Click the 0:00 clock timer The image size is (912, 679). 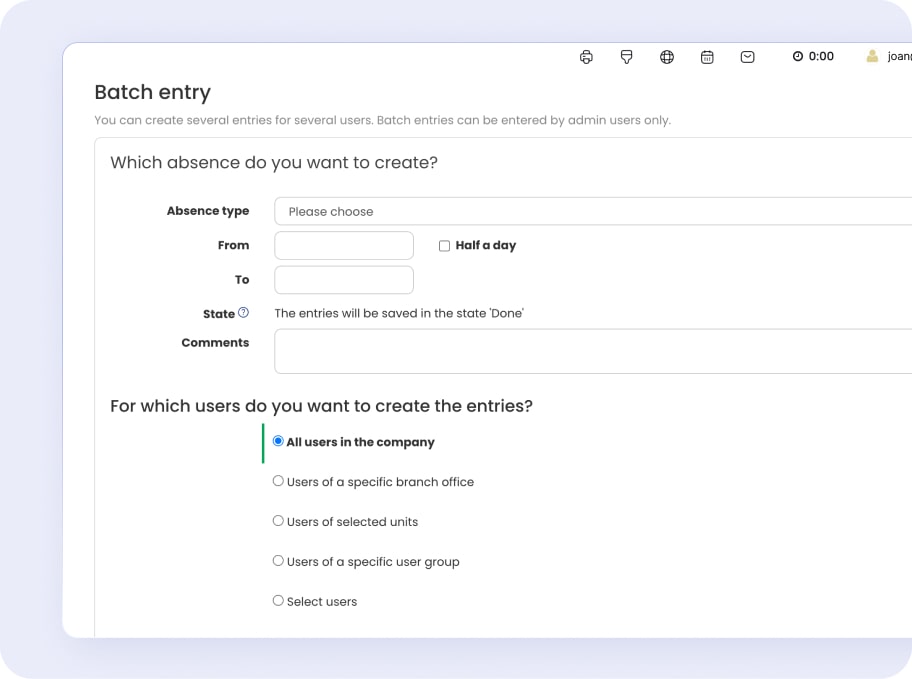(x=813, y=57)
